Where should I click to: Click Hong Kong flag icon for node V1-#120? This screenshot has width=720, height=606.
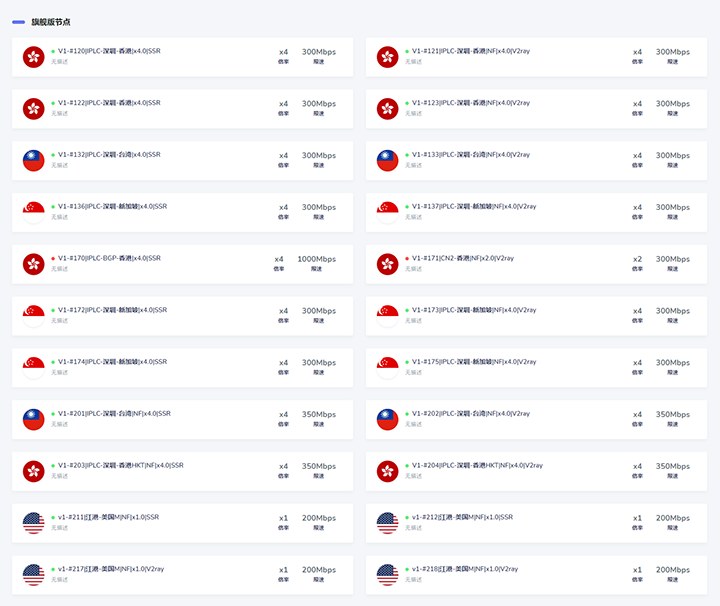coord(34,57)
